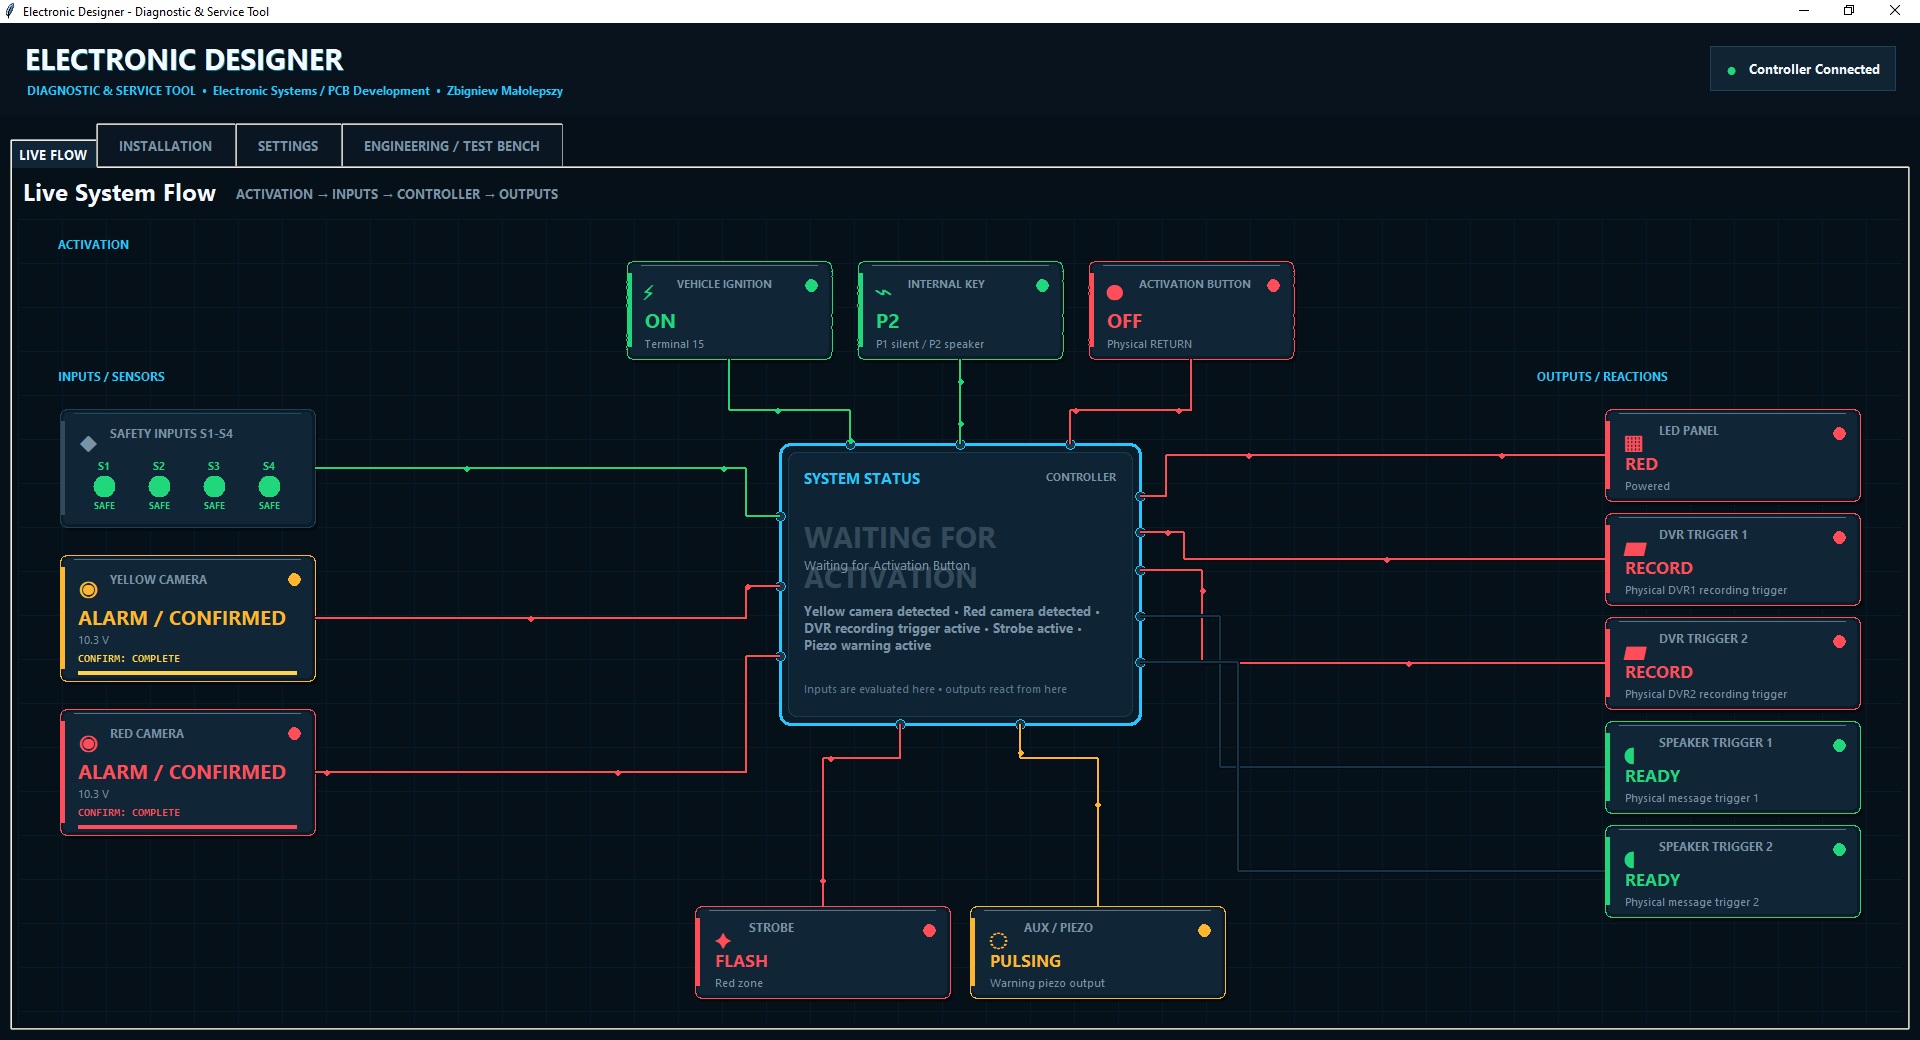Click the Physical RETURN caption
Screen dimensions: 1920x1040
pyautogui.click(x=1149, y=344)
